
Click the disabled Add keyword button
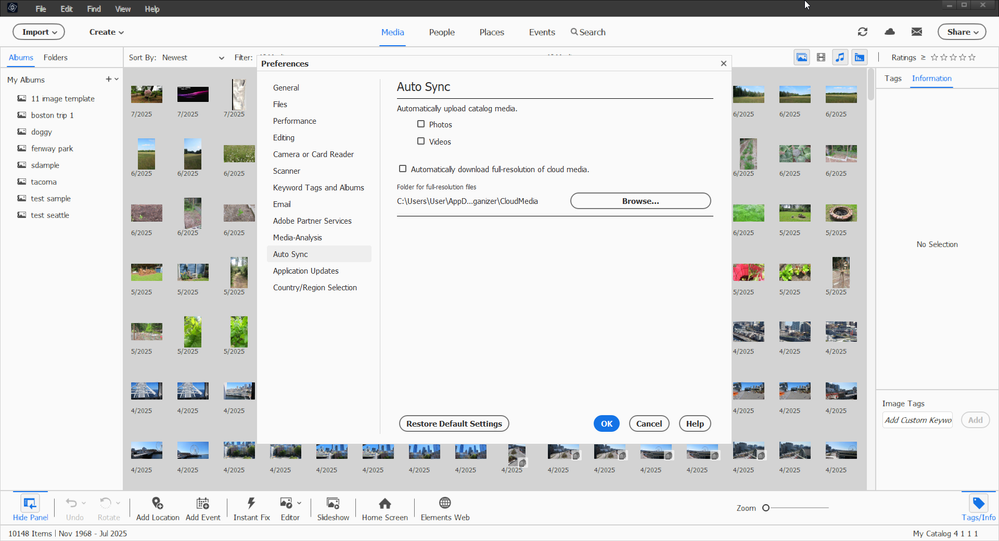pos(975,420)
